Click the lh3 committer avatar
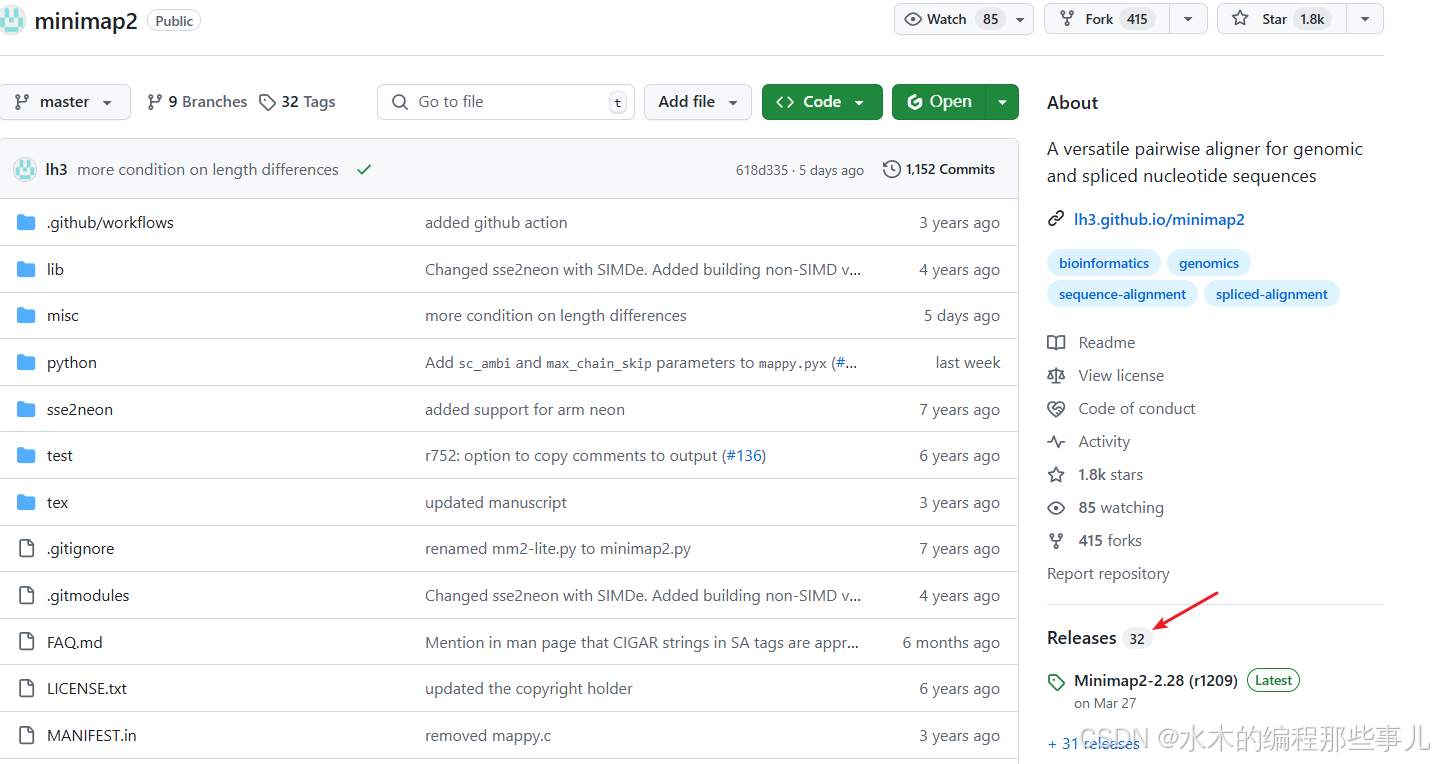The image size is (1434, 764). pyautogui.click(x=25, y=169)
